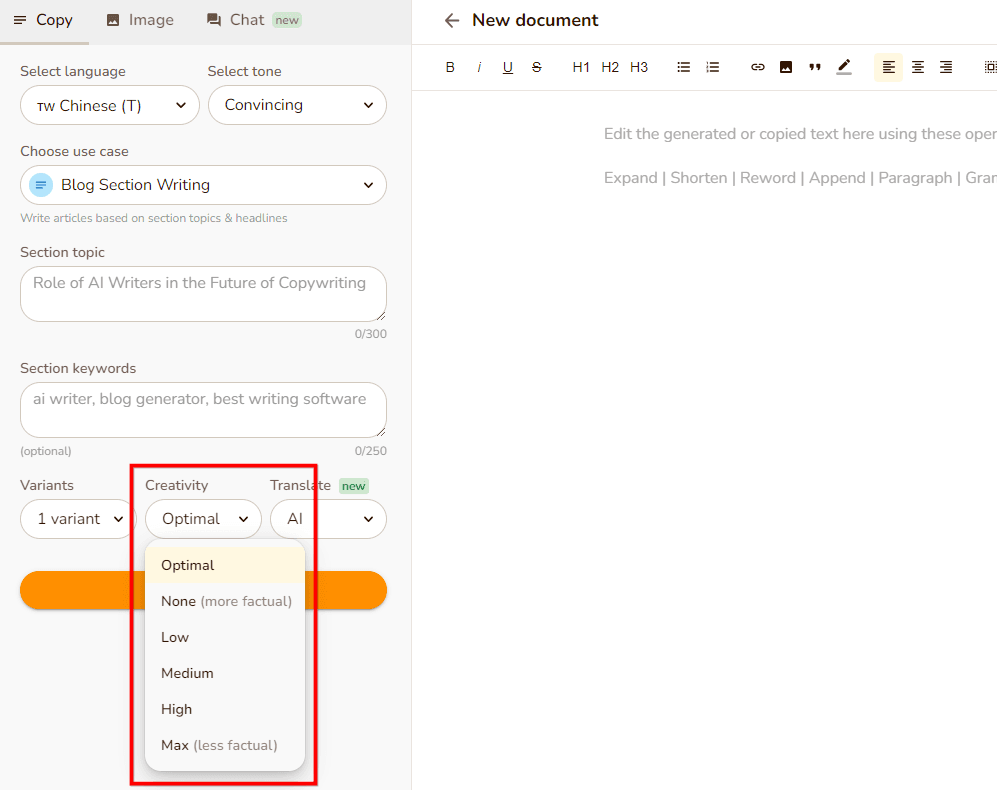Image resolution: width=997 pixels, height=790 pixels.
Task: Apply strikethrough formatting
Action: coord(537,67)
